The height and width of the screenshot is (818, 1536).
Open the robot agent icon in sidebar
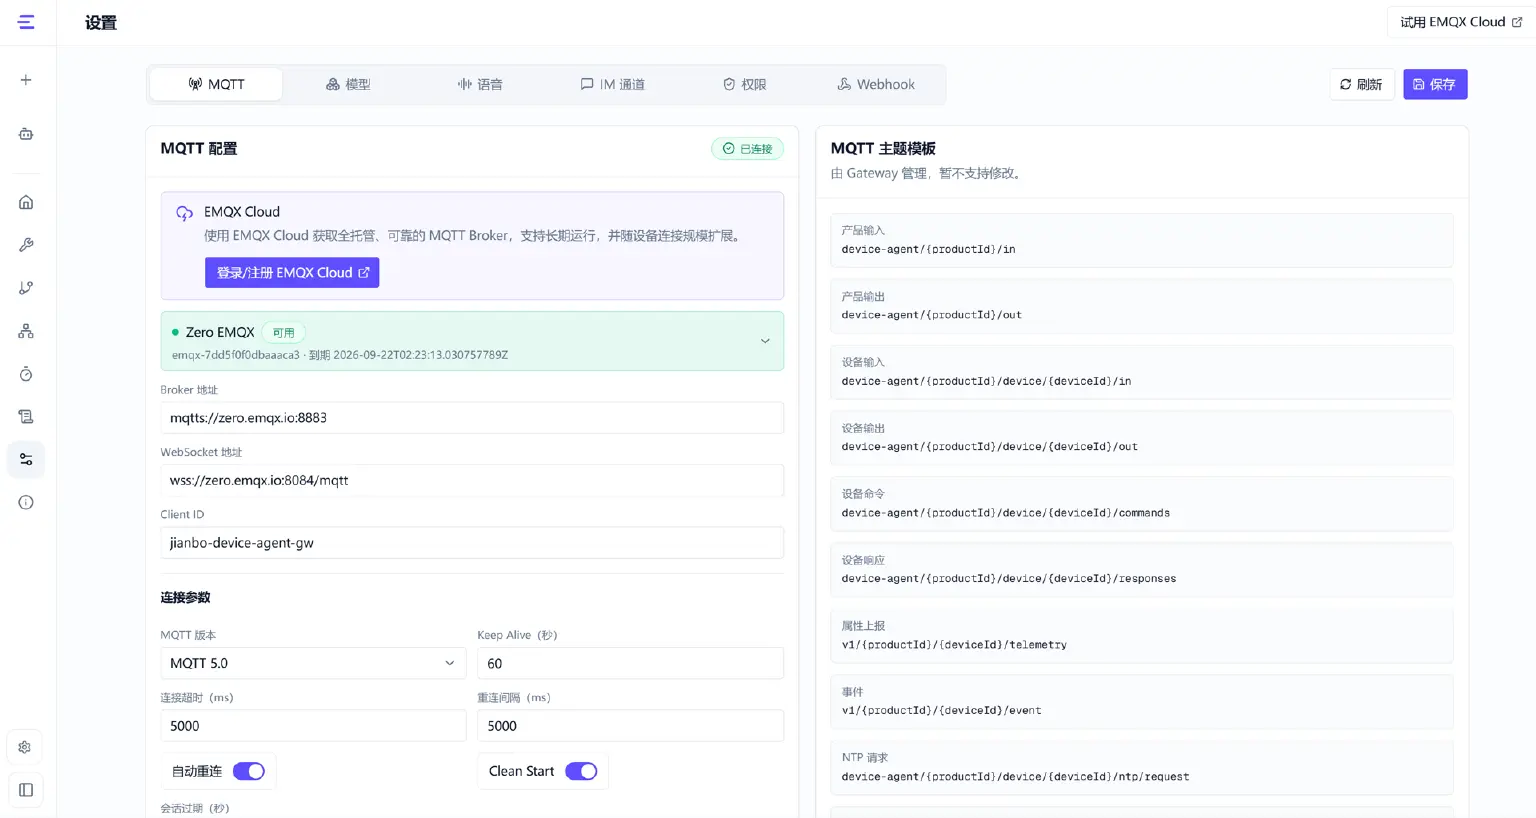[26, 134]
